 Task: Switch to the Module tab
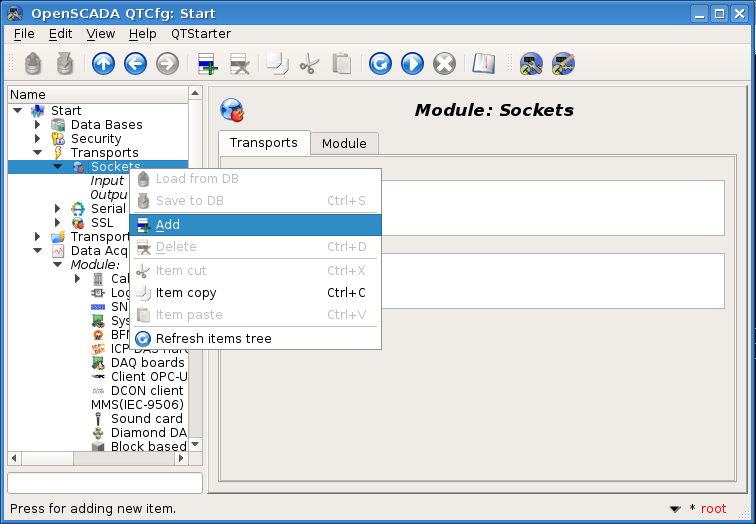tap(344, 144)
